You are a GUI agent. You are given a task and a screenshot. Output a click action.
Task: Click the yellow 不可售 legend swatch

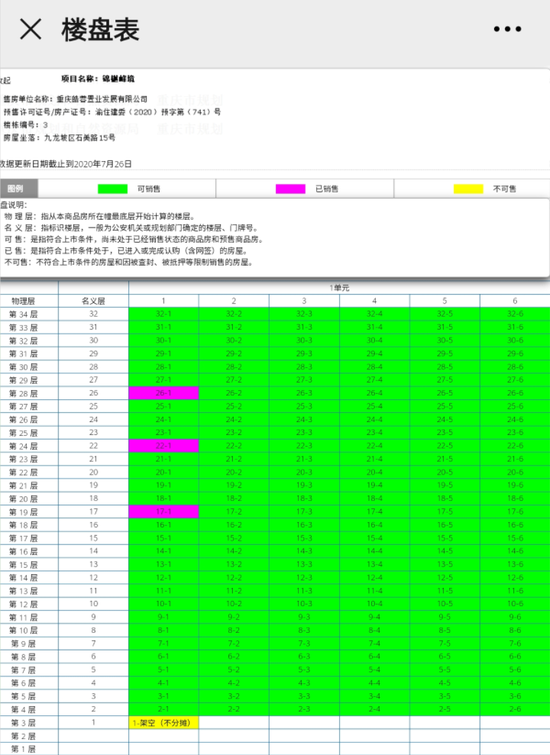tap(468, 189)
